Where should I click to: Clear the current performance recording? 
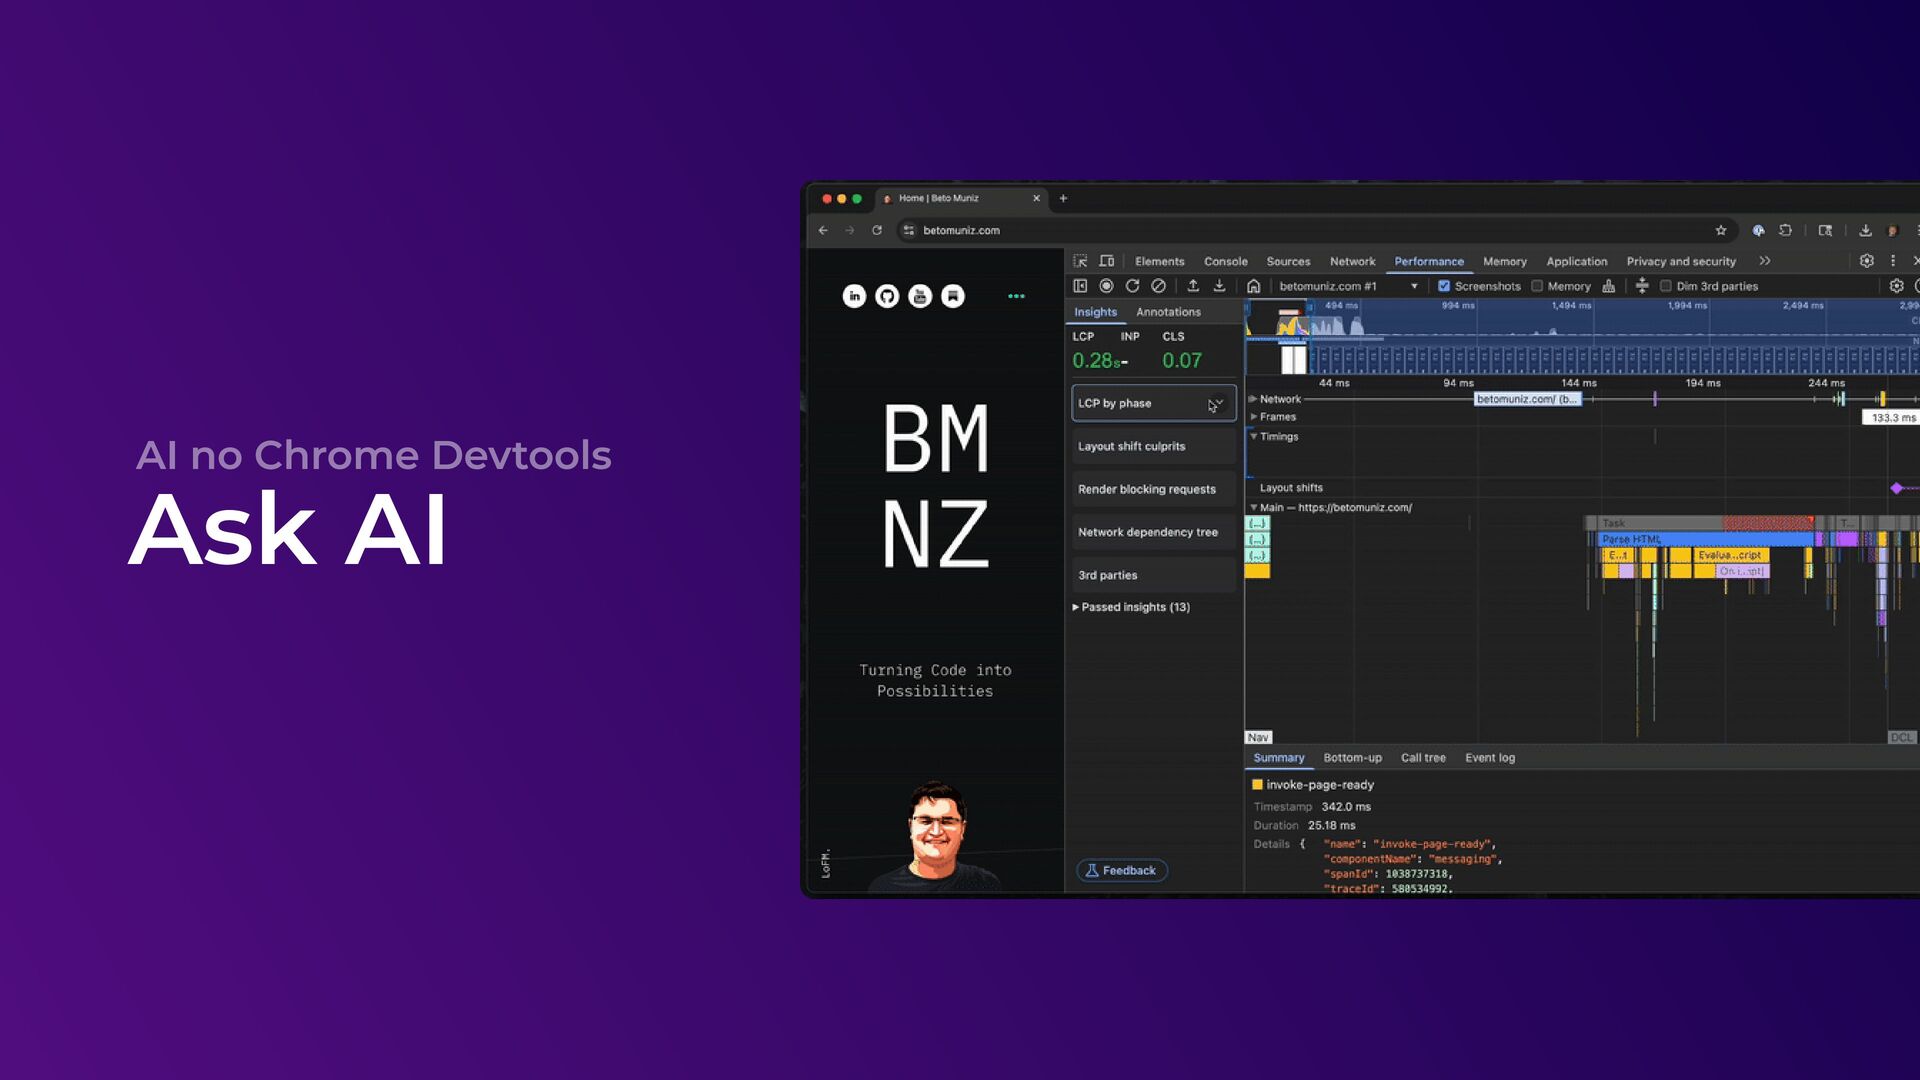1158,286
